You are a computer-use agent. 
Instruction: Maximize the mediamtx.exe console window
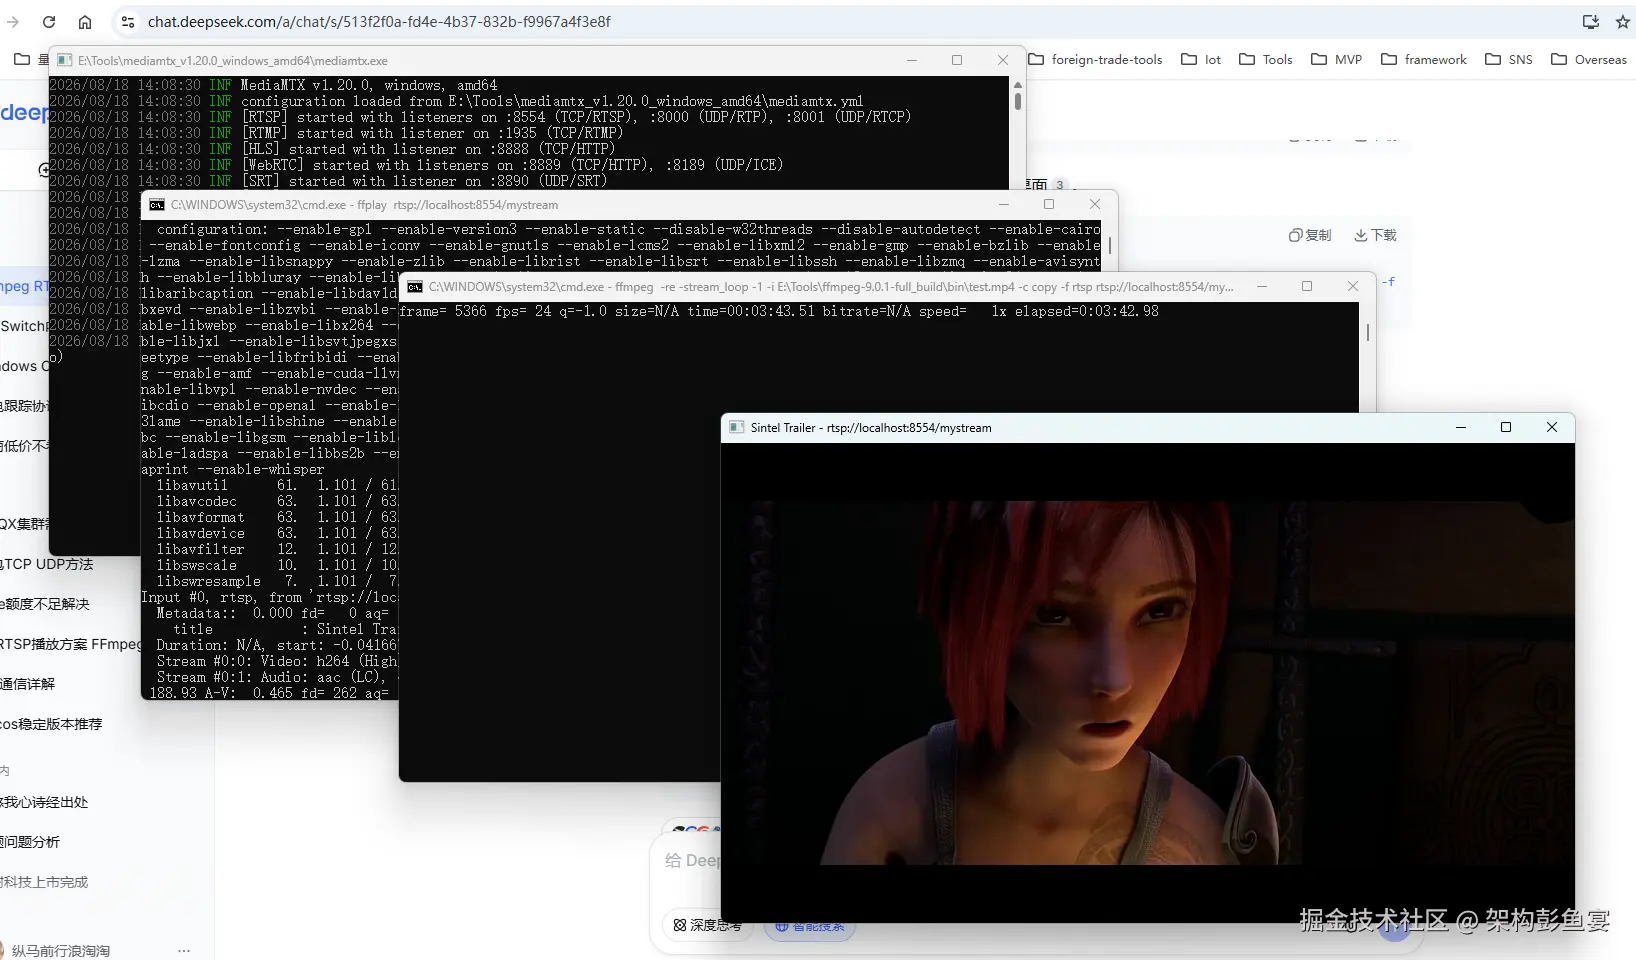[x=957, y=60]
